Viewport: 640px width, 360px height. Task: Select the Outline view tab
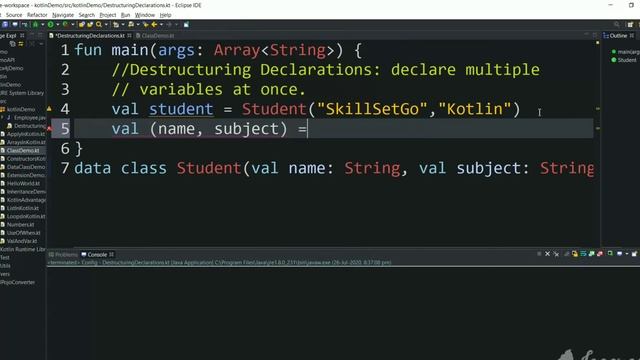[x=618, y=36]
